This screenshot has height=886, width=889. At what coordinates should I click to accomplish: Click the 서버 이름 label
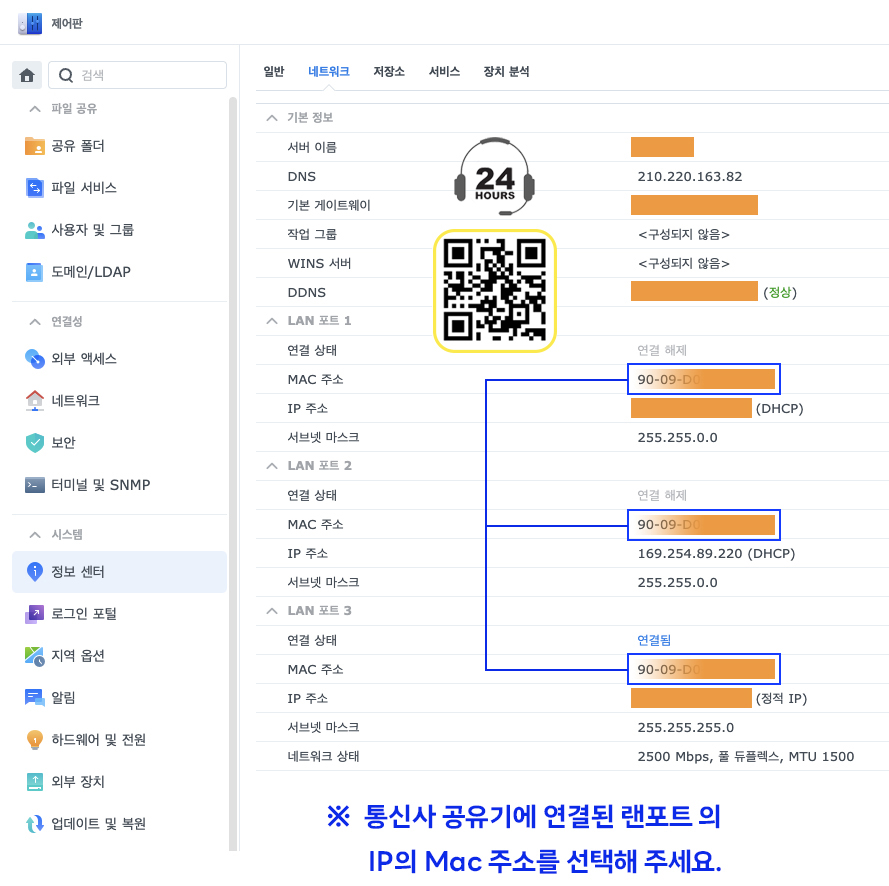point(312,147)
